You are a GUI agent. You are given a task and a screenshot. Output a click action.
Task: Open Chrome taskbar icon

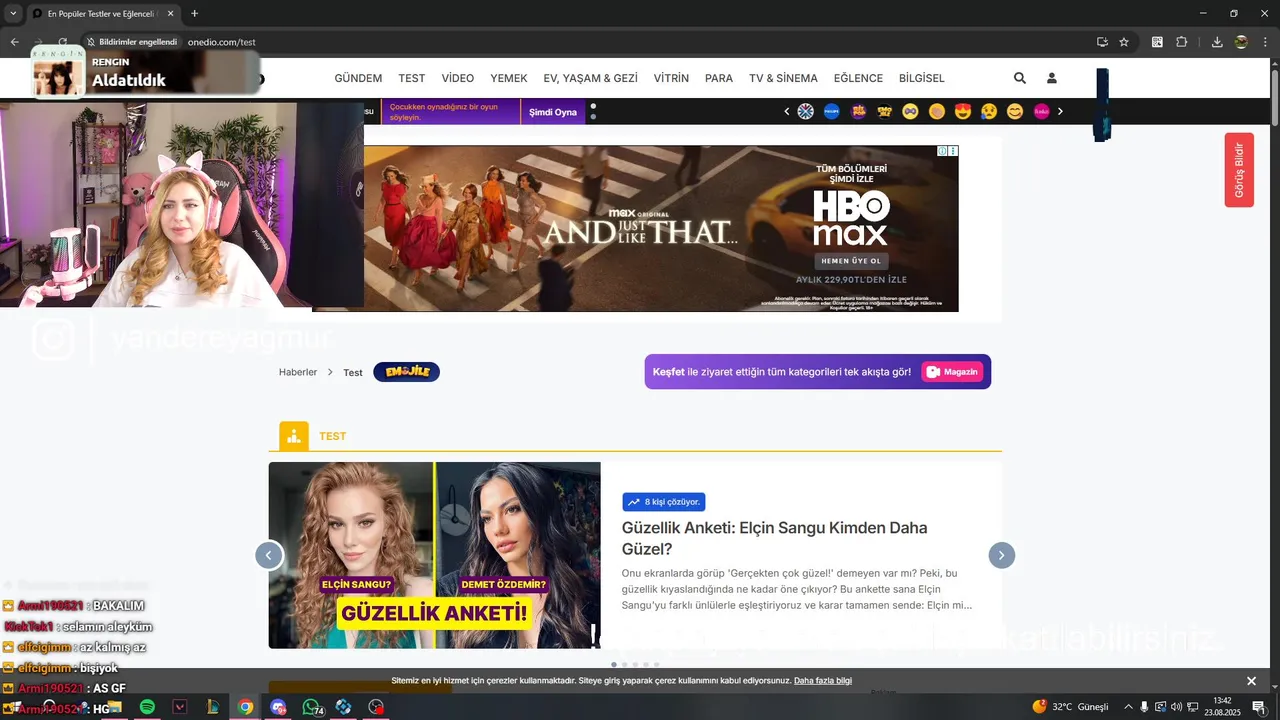tap(245, 707)
